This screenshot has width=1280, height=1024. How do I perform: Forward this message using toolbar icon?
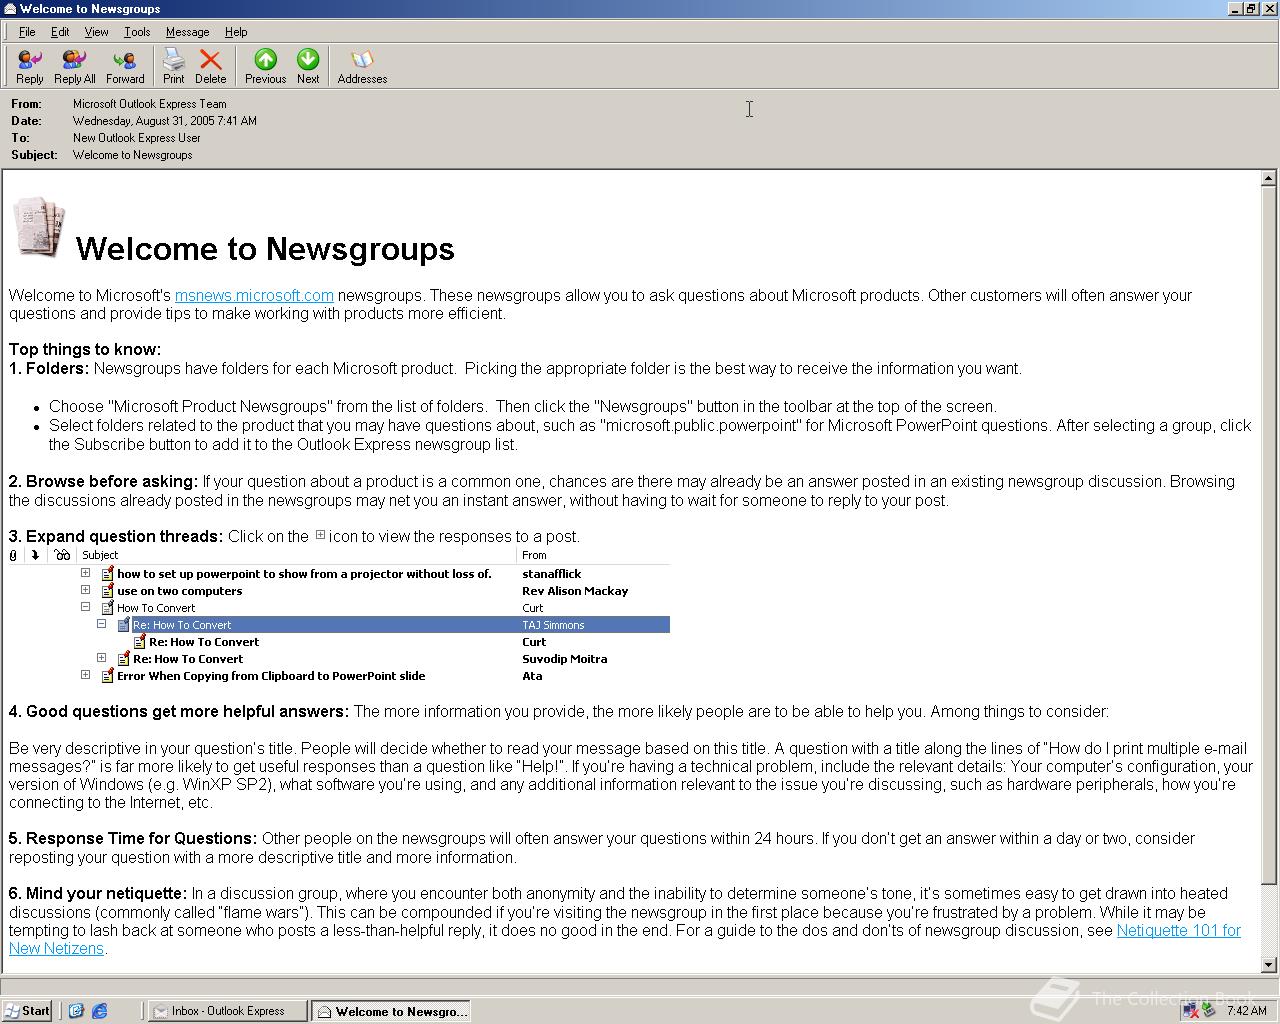tap(125, 67)
